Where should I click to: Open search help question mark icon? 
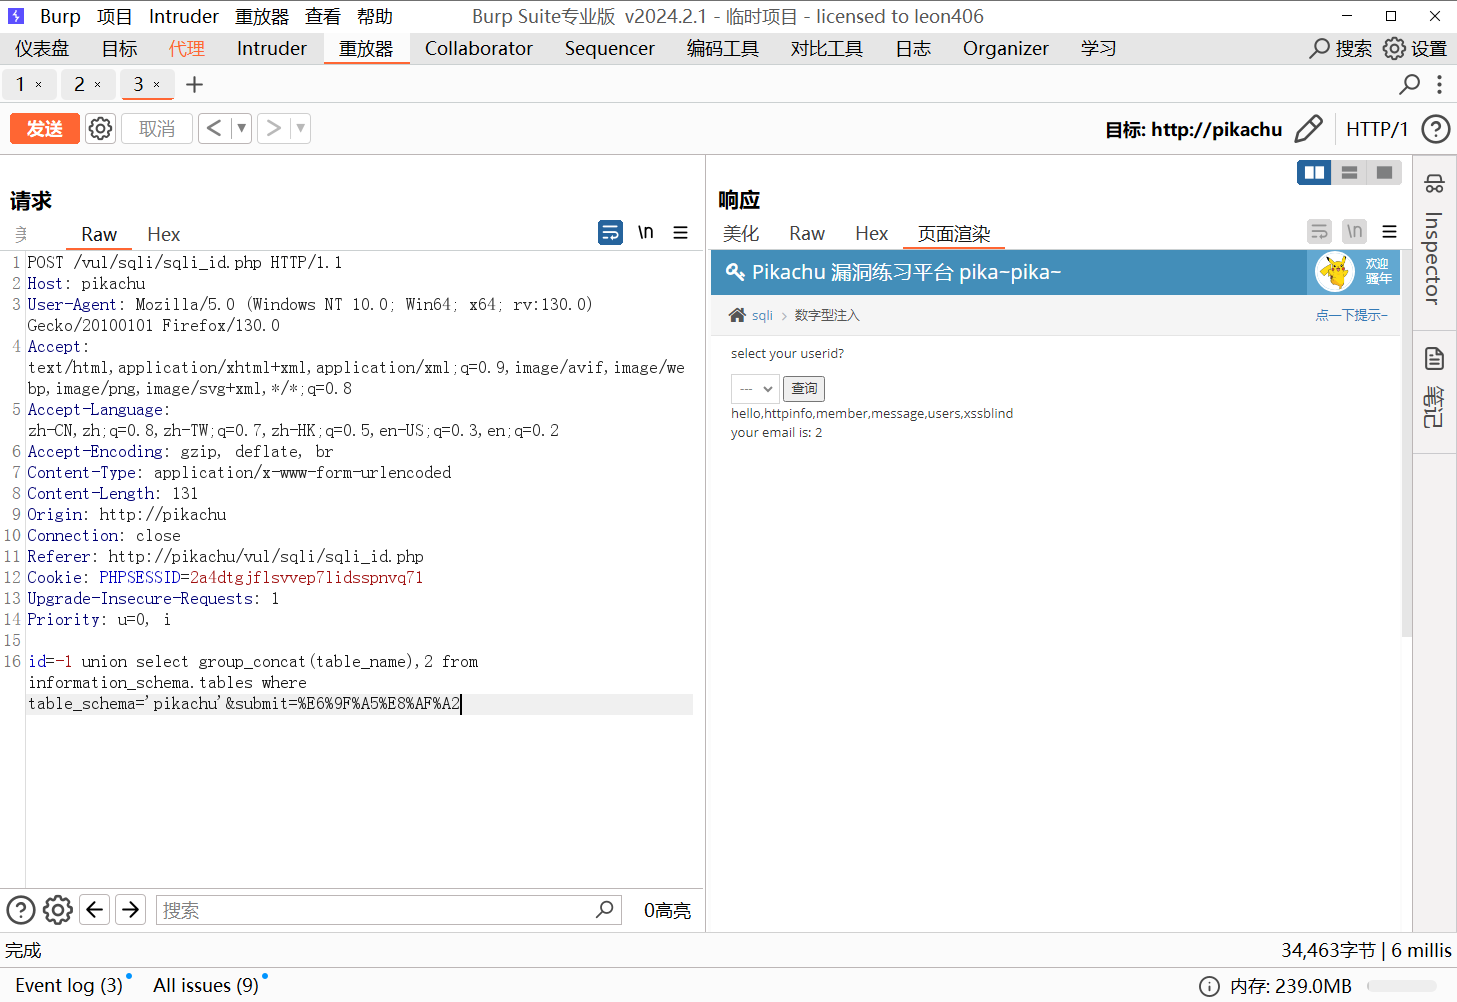(x=21, y=909)
